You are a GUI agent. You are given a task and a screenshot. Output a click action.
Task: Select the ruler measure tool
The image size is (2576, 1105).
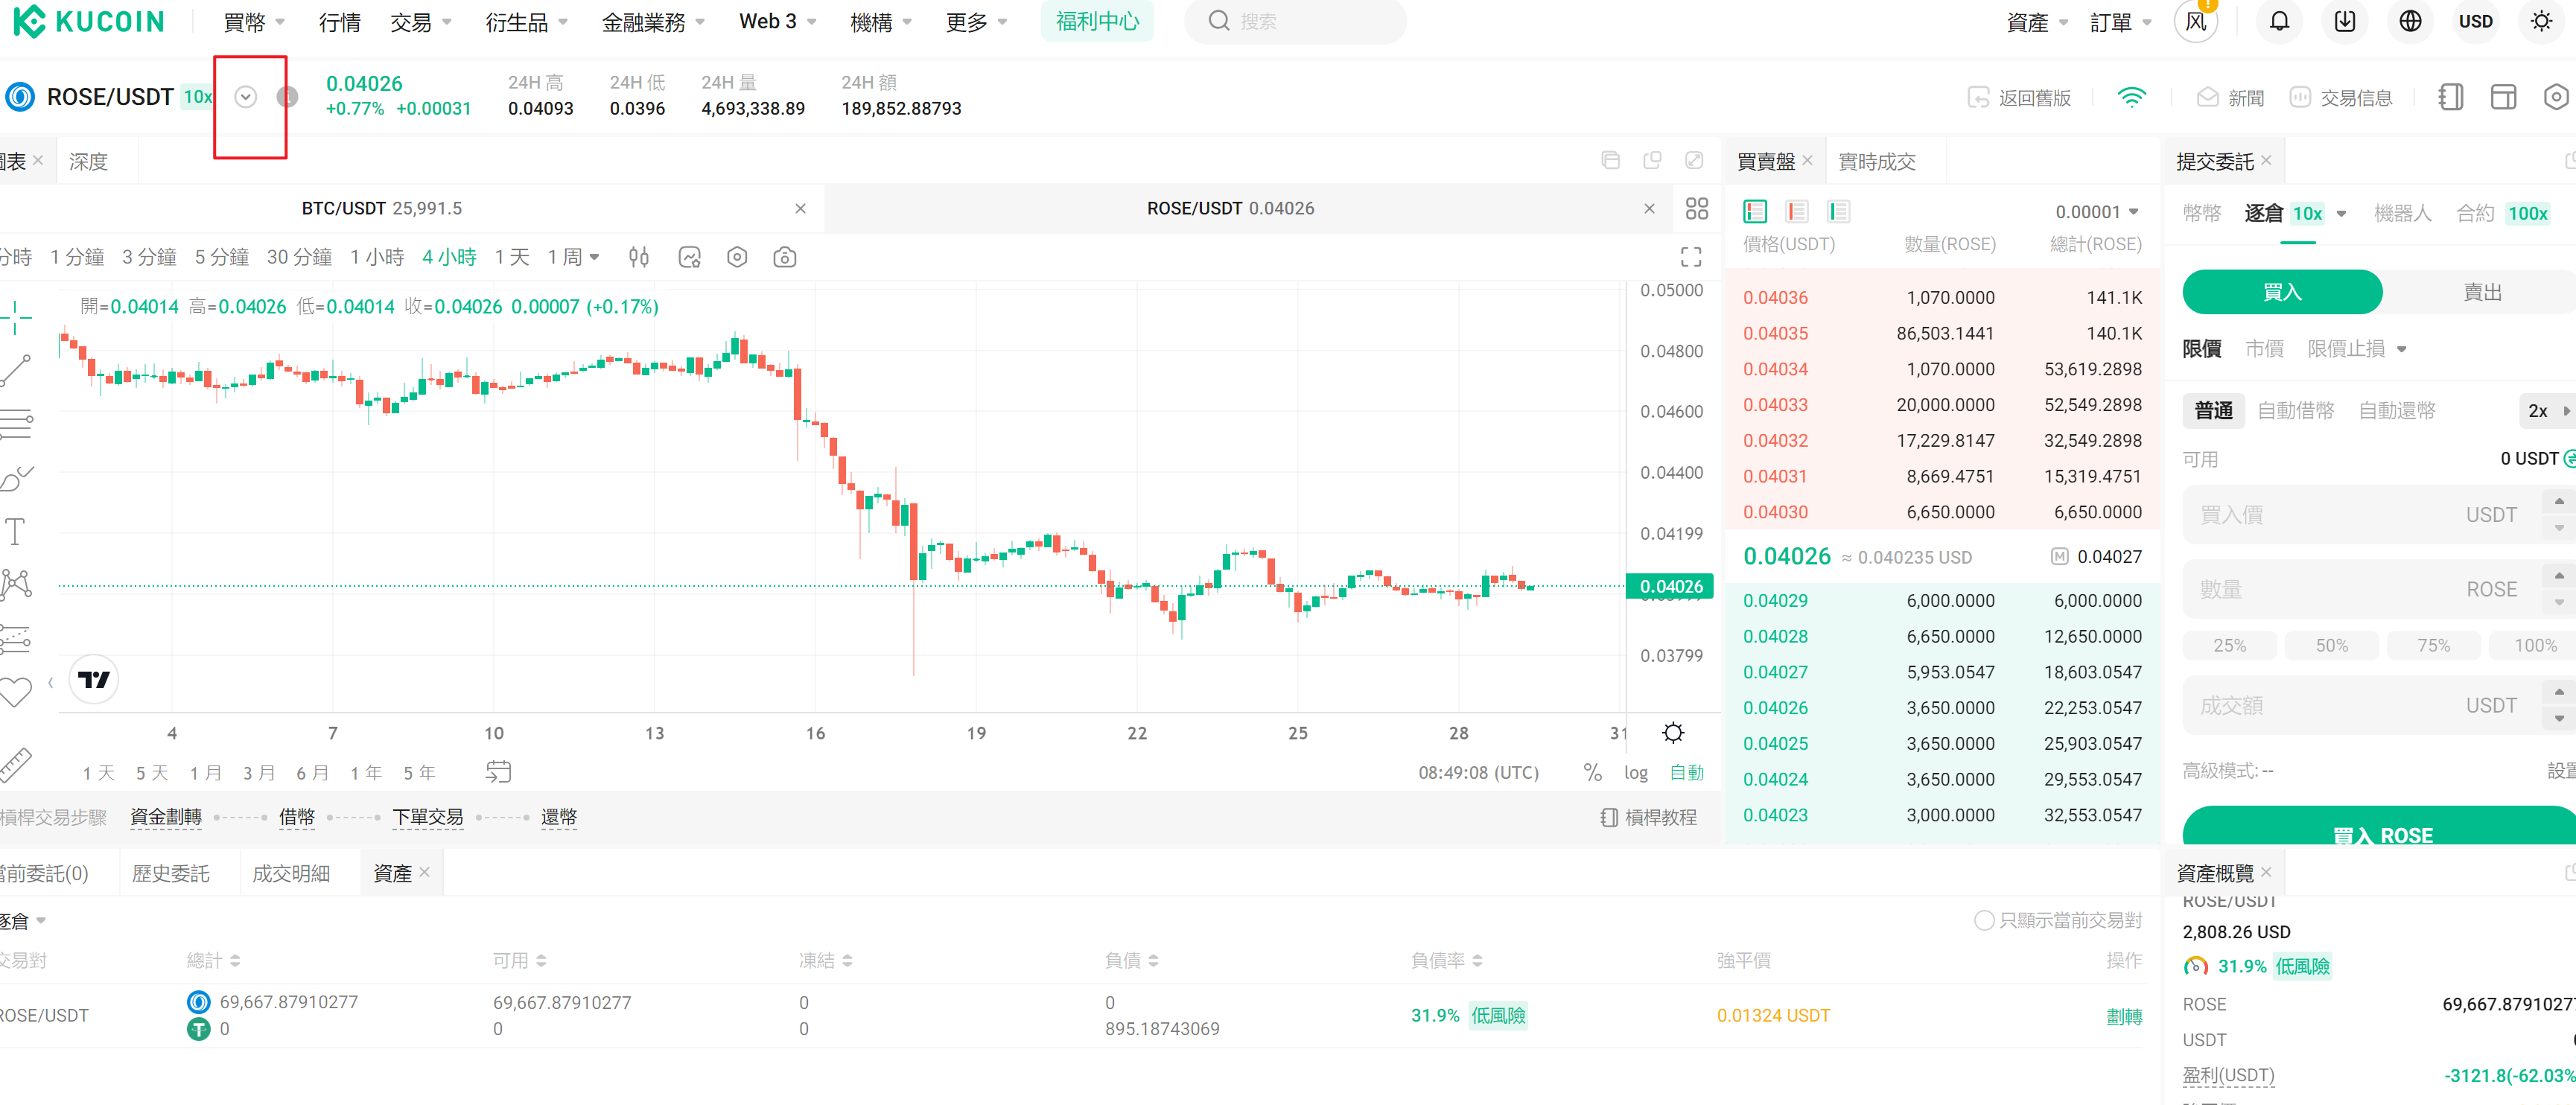tap(15, 764)
